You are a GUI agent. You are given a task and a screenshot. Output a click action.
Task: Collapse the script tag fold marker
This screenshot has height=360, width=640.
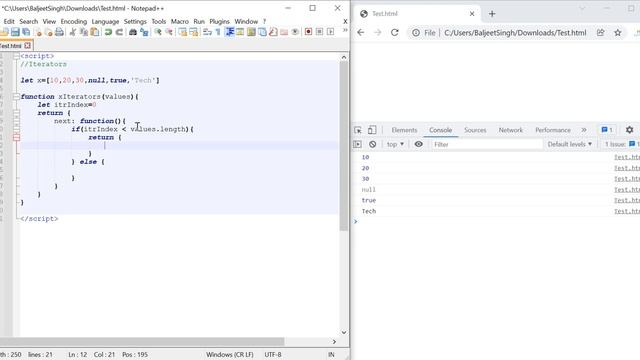(16, 56)
